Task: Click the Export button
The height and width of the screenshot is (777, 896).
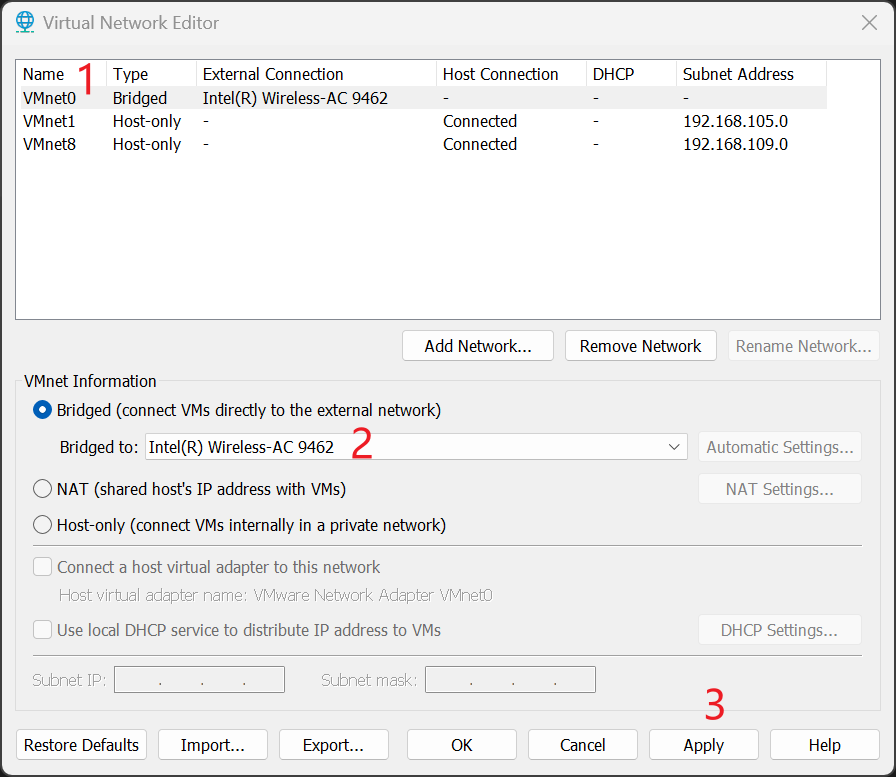Action: pyautogui.click(x=334, y=745)
